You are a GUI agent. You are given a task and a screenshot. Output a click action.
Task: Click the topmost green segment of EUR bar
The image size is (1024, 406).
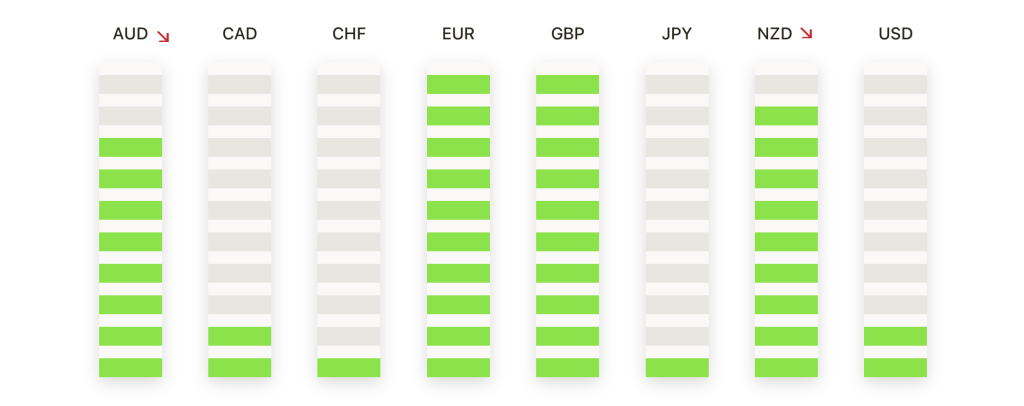pos(458,84)
